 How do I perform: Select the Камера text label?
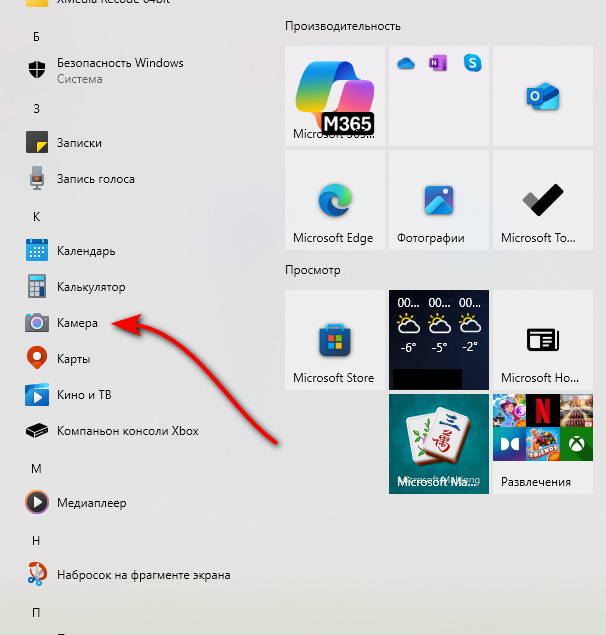tap(77, 323)
